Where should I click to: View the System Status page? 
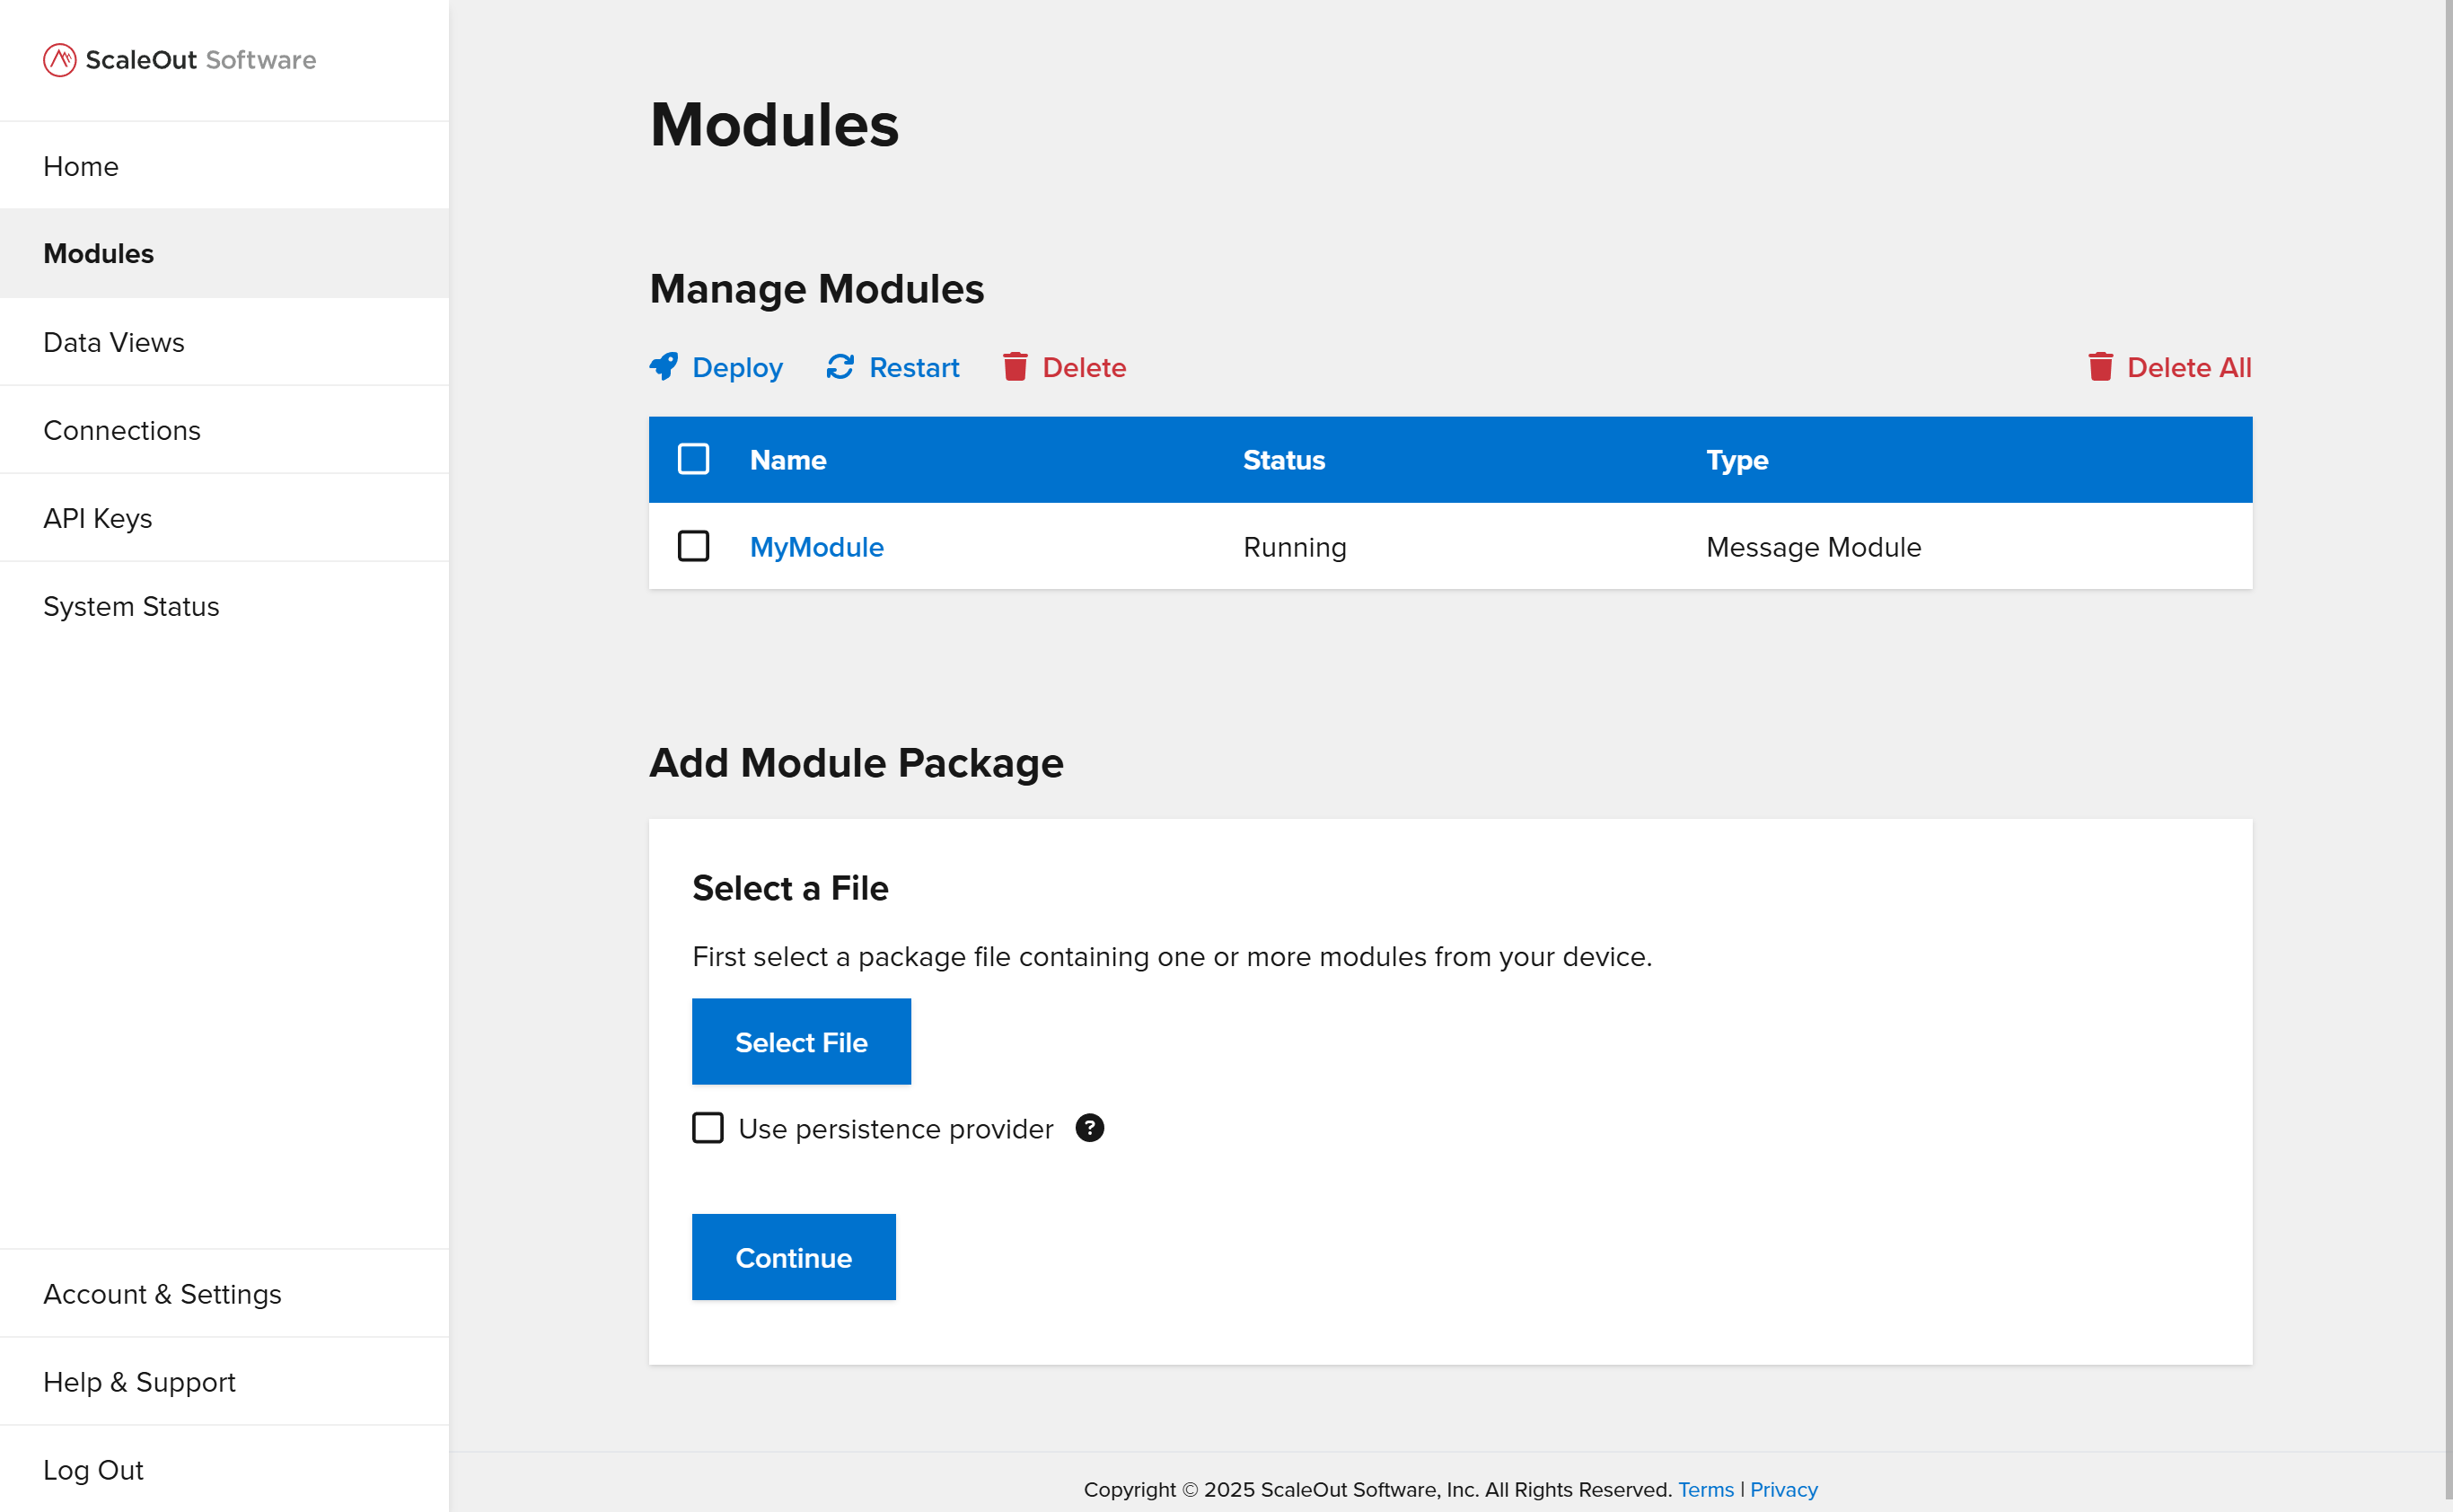pos(224,606)
